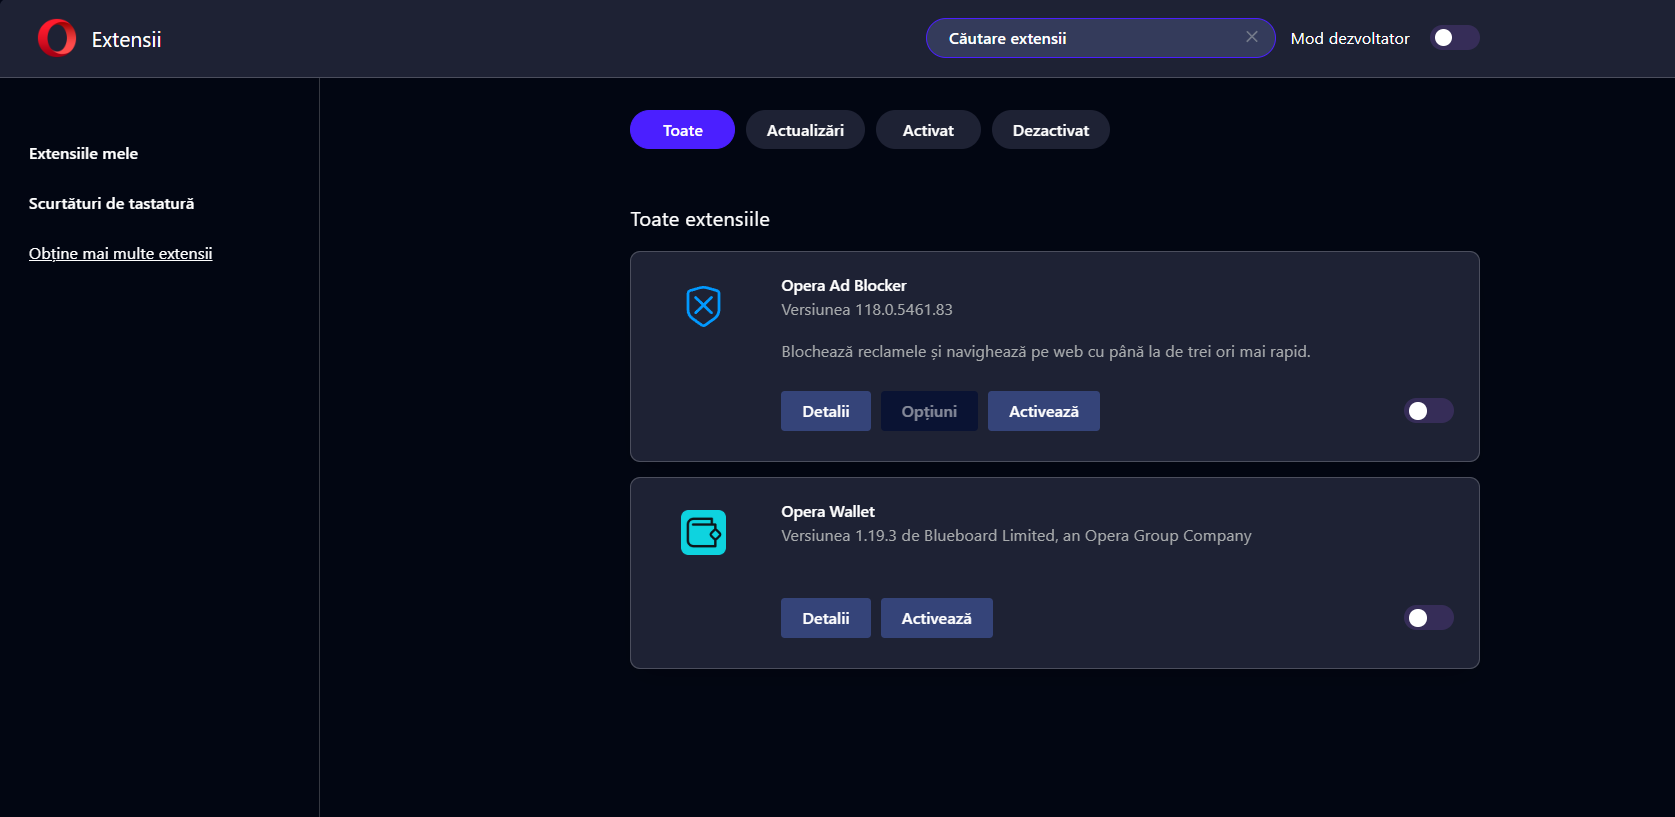Click the Opera logo icon
The height and width of the screenshot is (817, 1675).
point(57,38)
